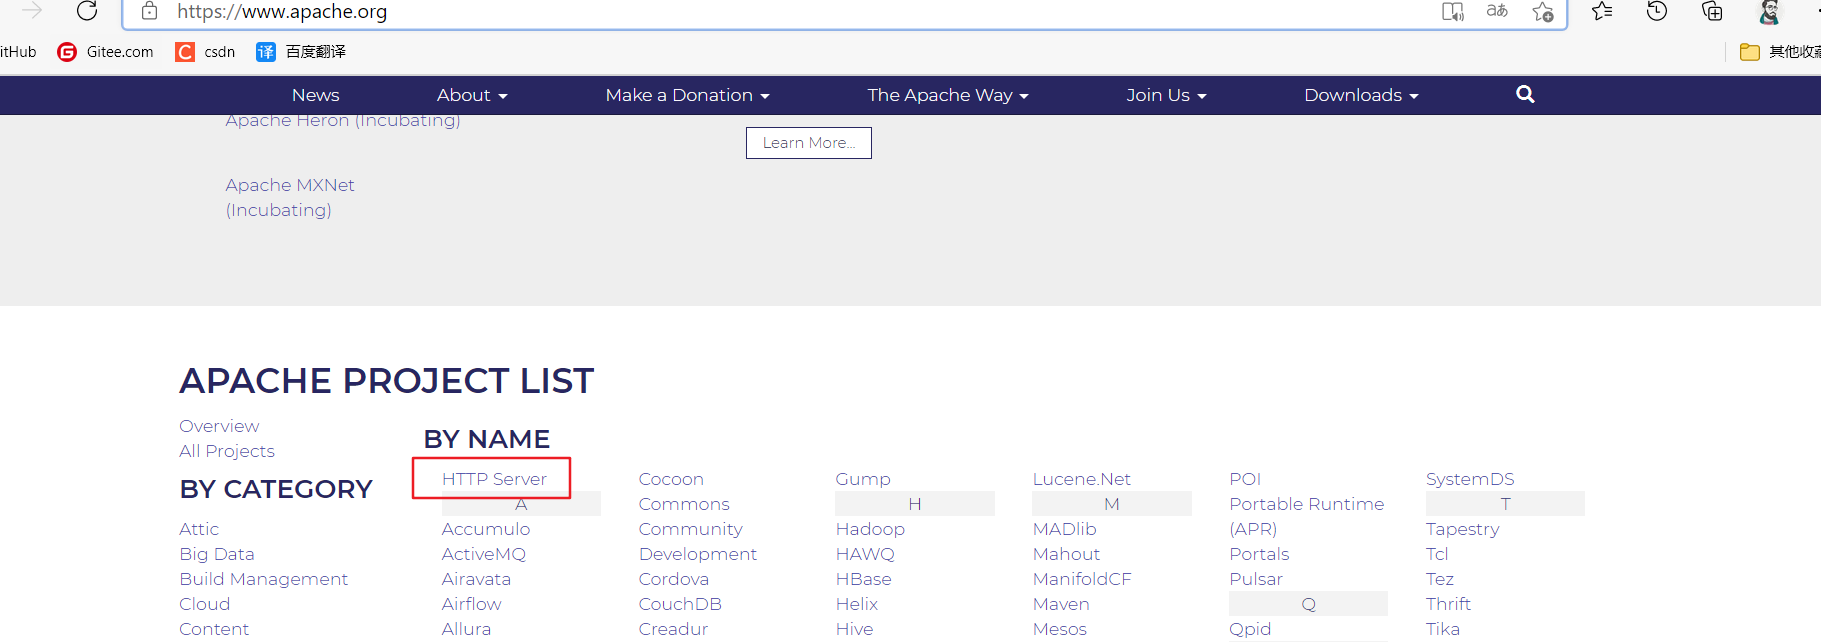Open the browser history icon
Image resolution: width=1821 pixels, height=642 pixels.
pyautogui.click(x=1657, y=11)
